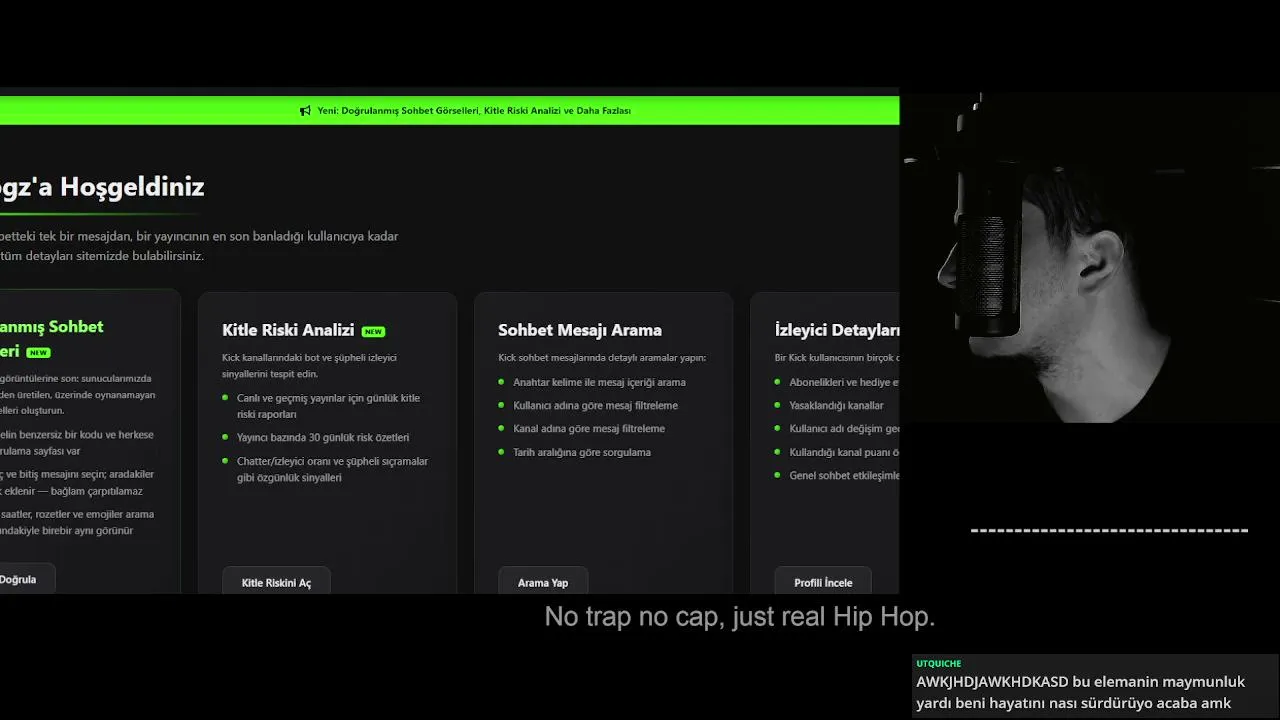Click the chat message starting with "AWKJHDJAWKHDKASD"
The image size is (1280, 720).
point(1081,692)
